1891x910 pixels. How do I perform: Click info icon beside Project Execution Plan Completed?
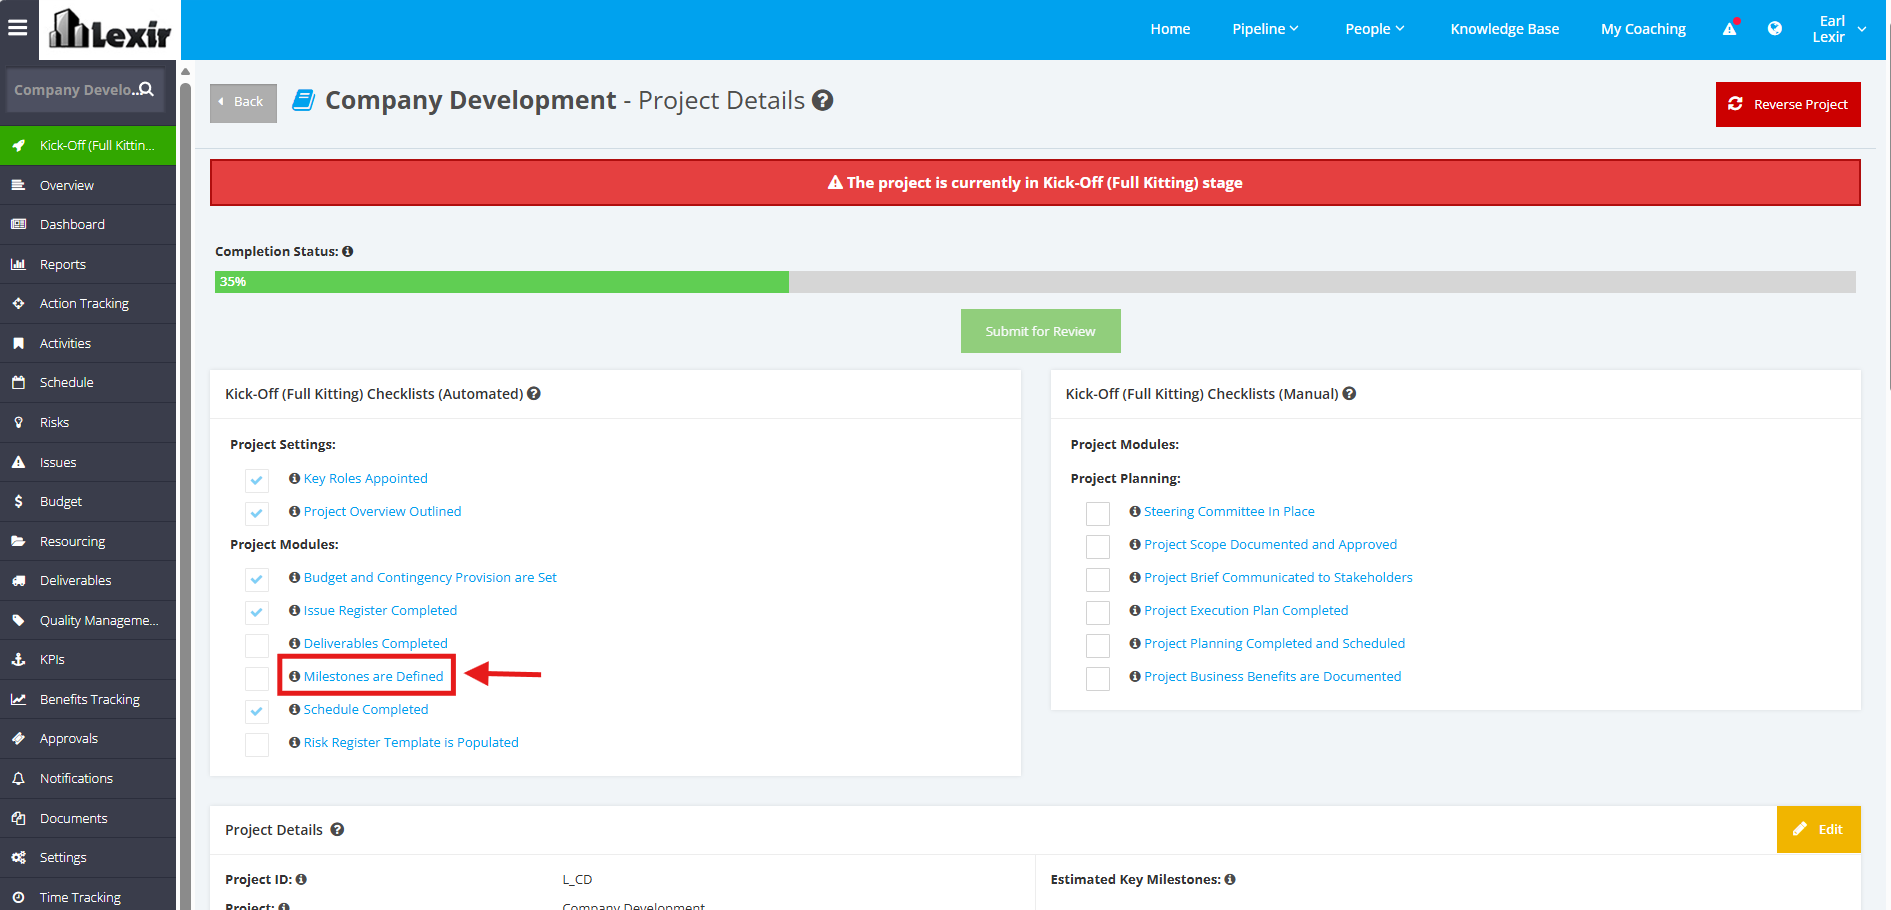tap(1135, 610)
